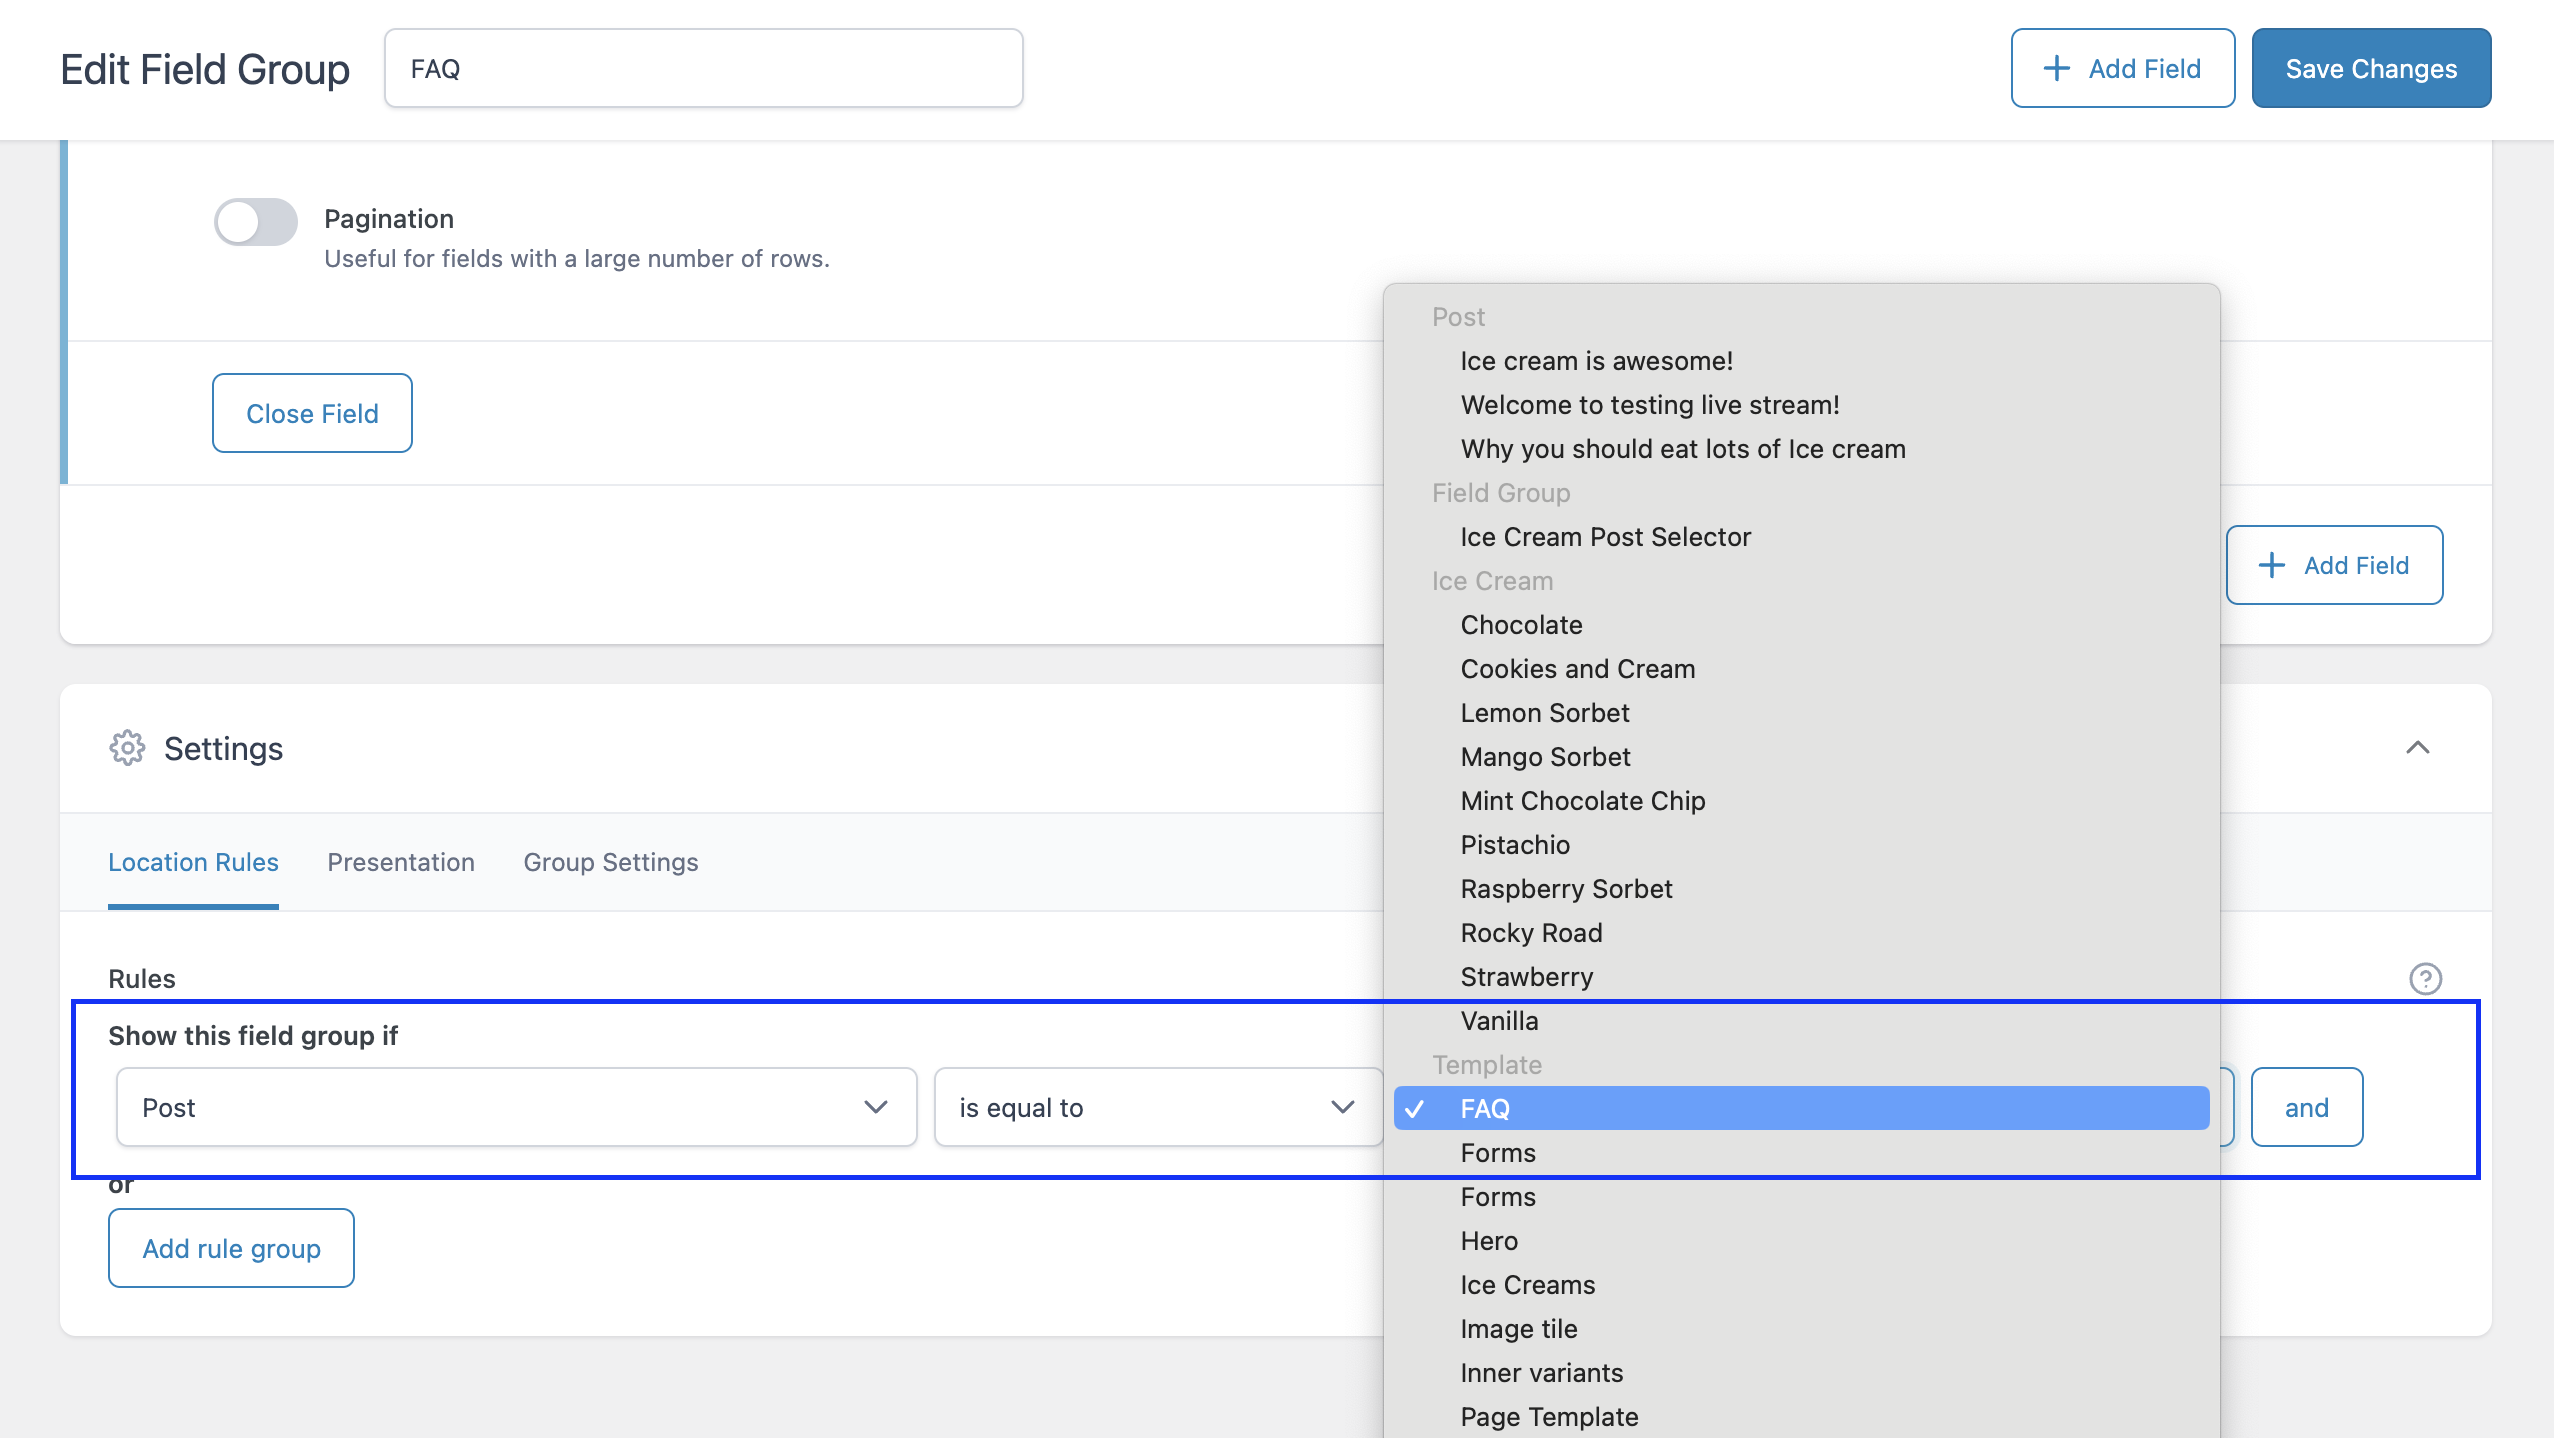Click Add rule group button
Viewport: 2554px width, 1438px height.
231,1248
